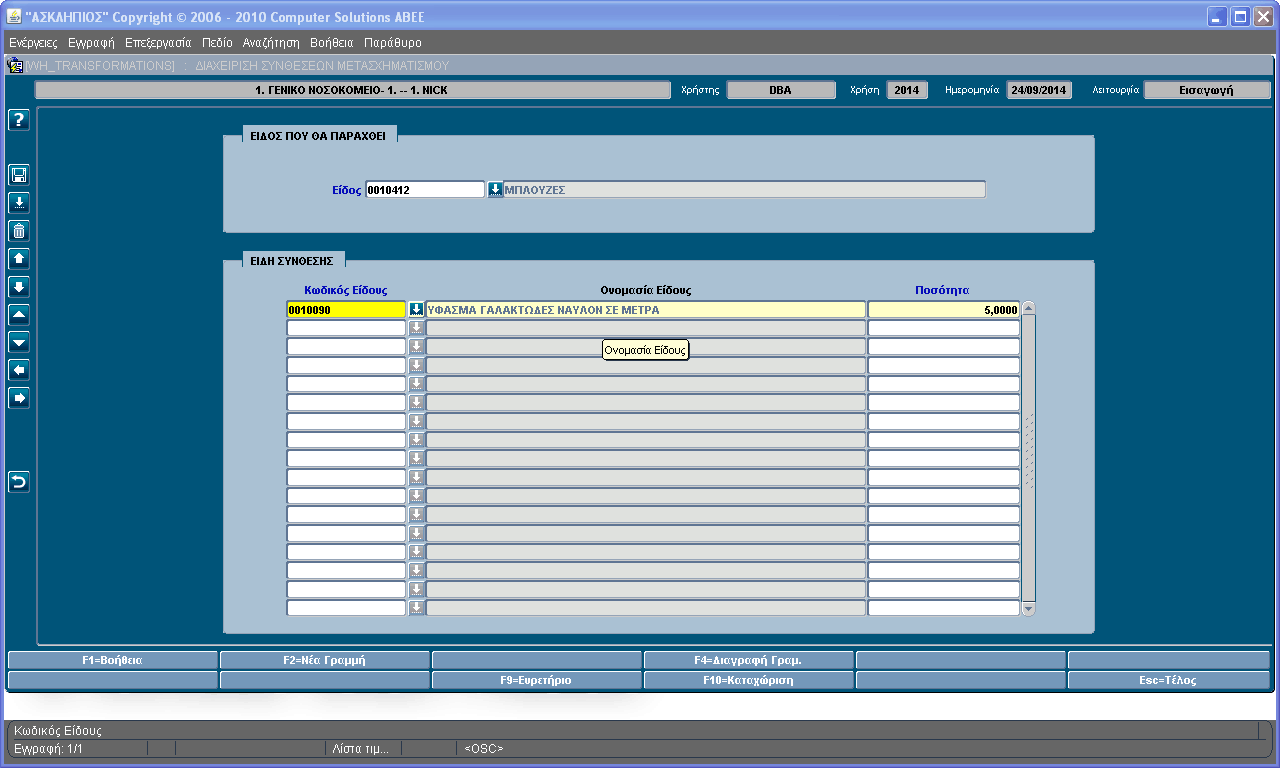The width and height of the screenshot is (1280, 768).
Task: Click the item code field with 0010090
Action: 346,310
